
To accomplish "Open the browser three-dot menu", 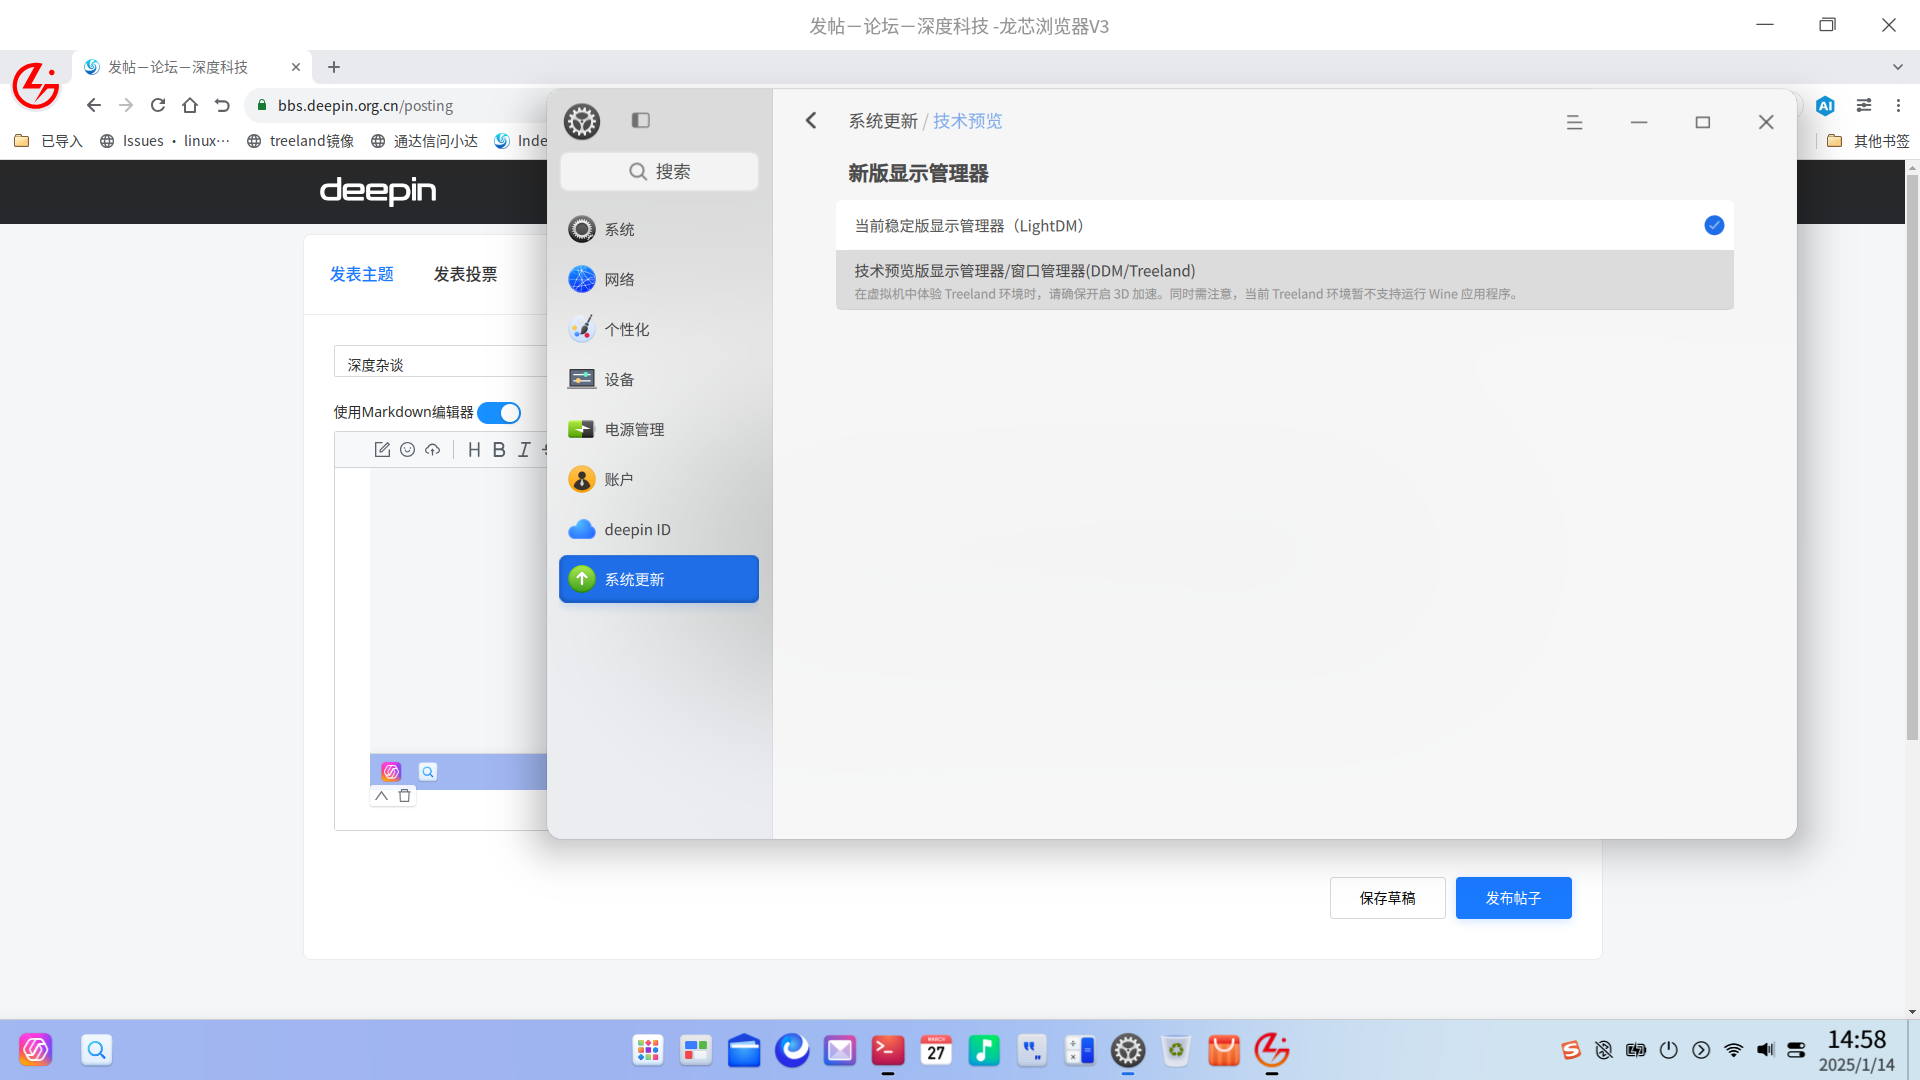I will [1898, 105].
